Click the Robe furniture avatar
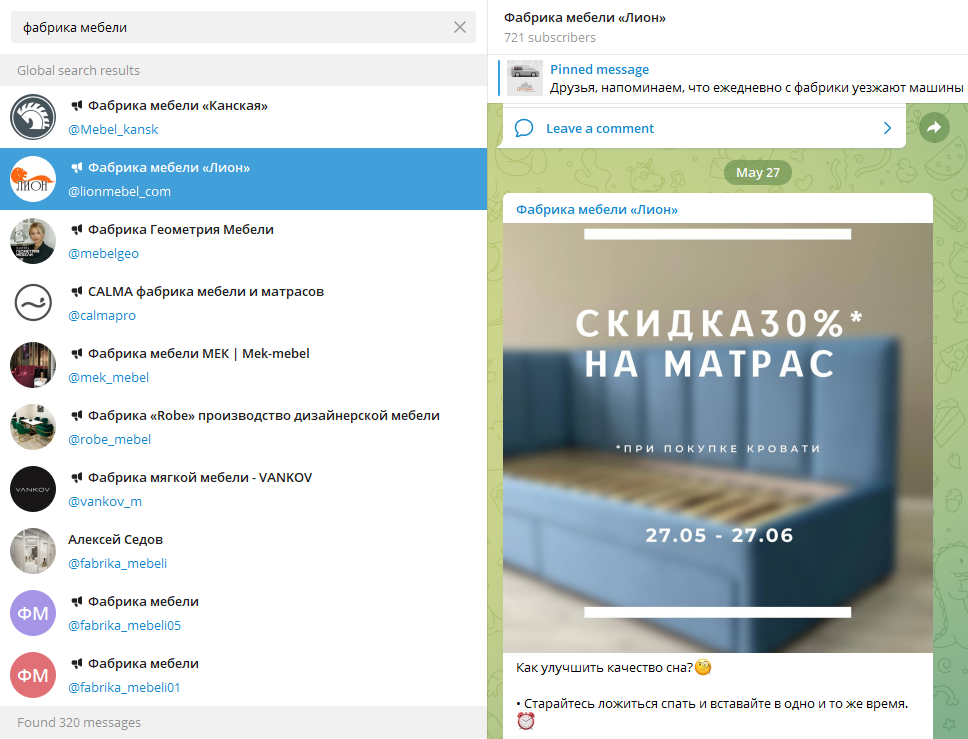 33,427
